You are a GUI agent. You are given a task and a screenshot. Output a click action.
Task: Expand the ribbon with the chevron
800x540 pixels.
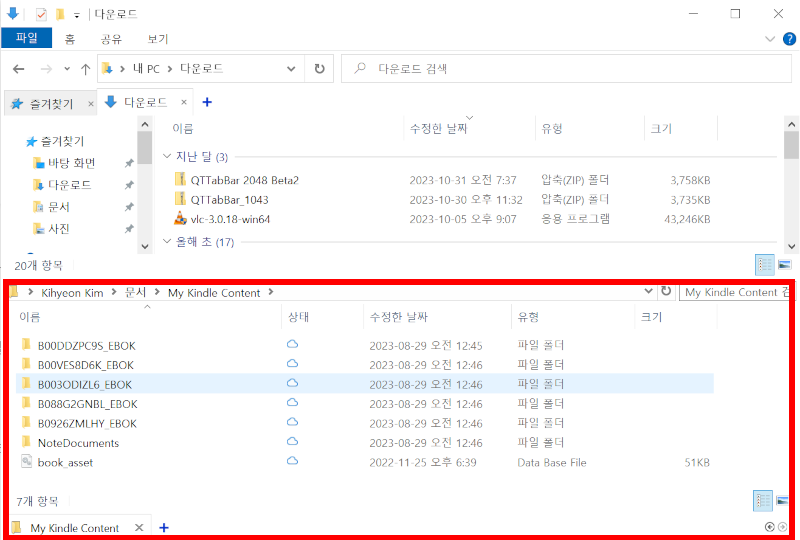(770, 39)
